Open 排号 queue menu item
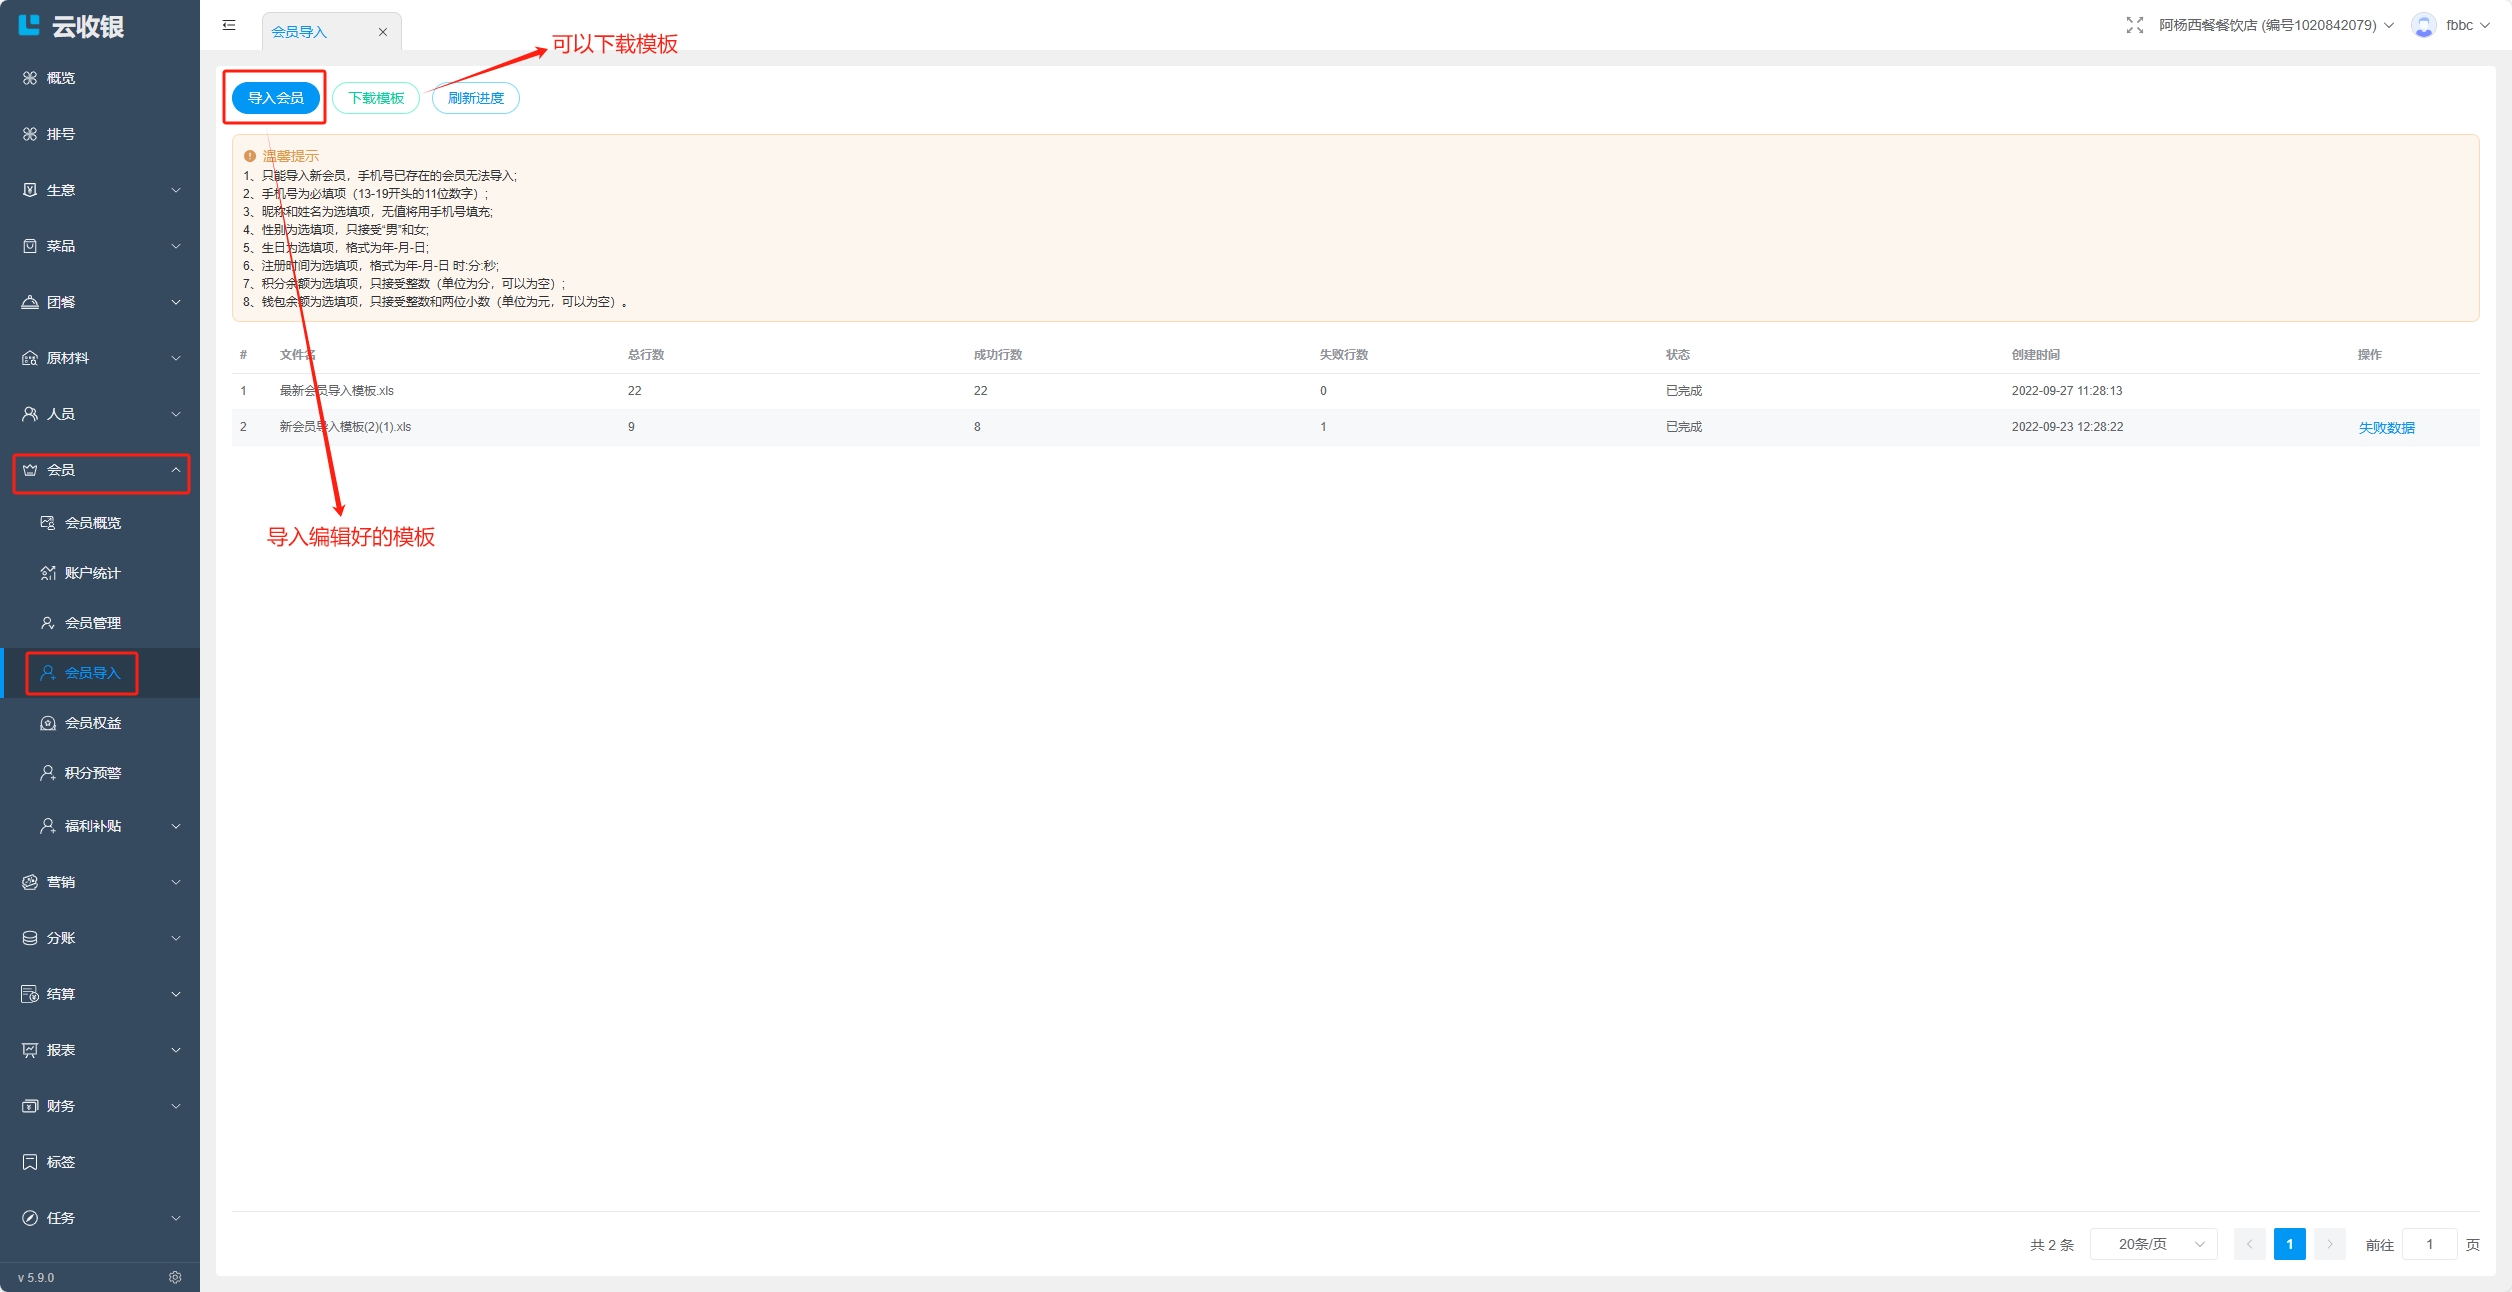The width and height of the screenshot is (2512, 1292). click(61, 134)
